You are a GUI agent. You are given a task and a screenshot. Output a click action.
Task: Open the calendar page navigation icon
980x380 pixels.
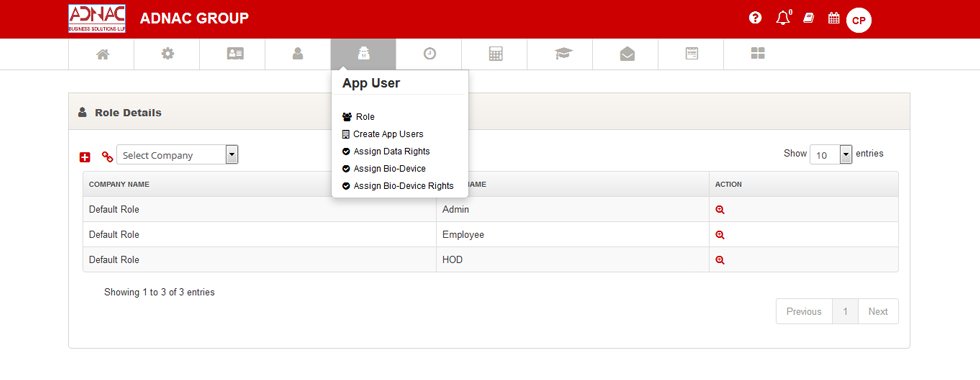click(x=692, y=54)
